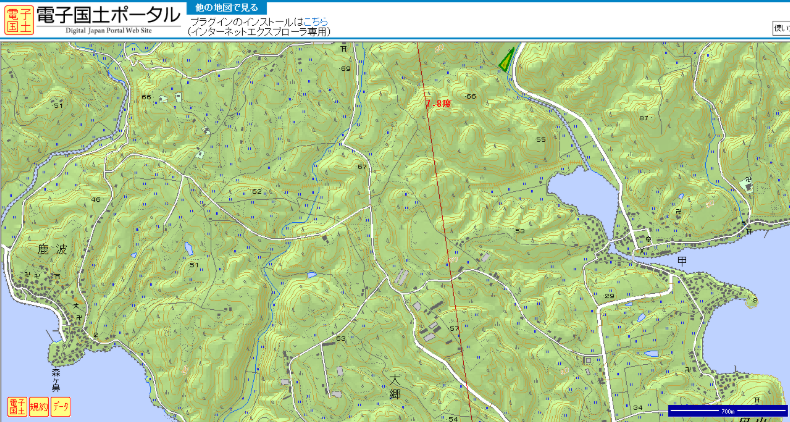Image resolution: width=790 pixels, height=422 pixels.
Task: Click the 電子国土 logo in the header
Action: coord(18,18)
